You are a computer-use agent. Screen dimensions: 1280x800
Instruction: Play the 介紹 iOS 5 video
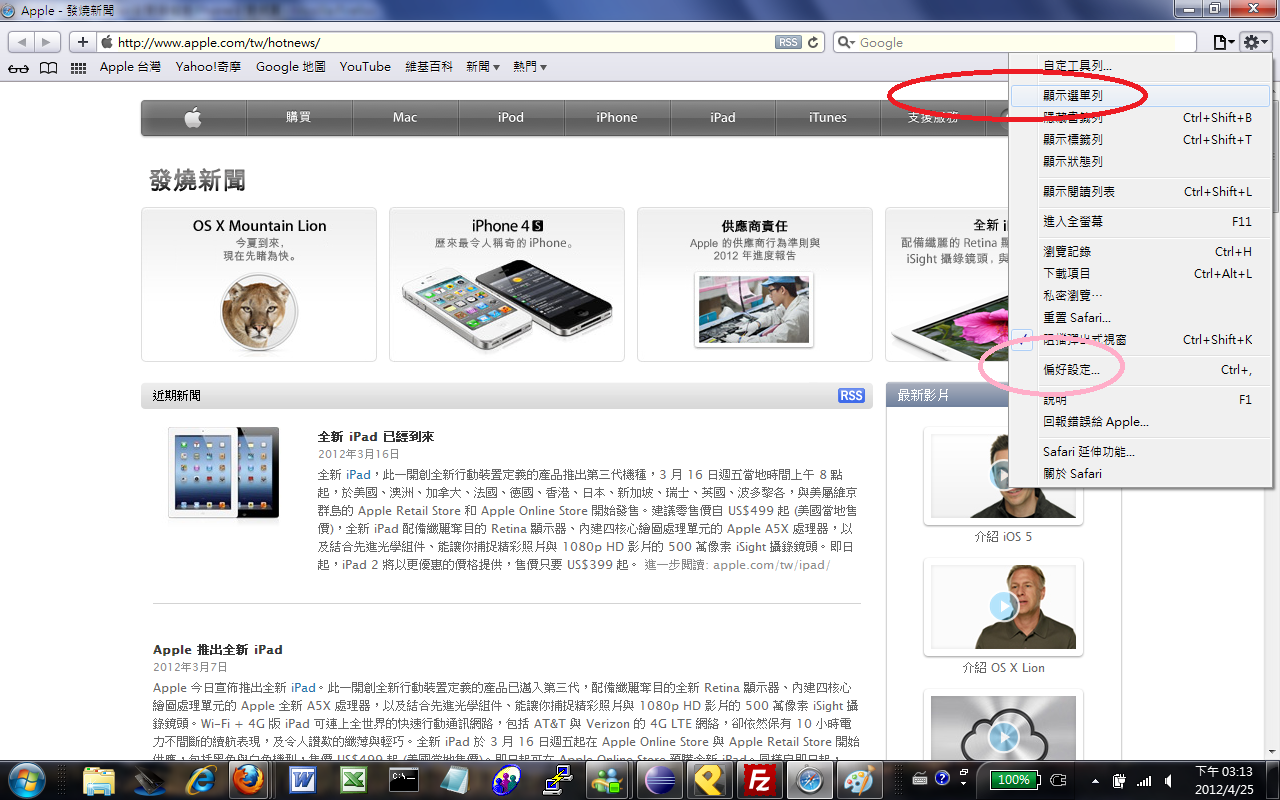1003,475
